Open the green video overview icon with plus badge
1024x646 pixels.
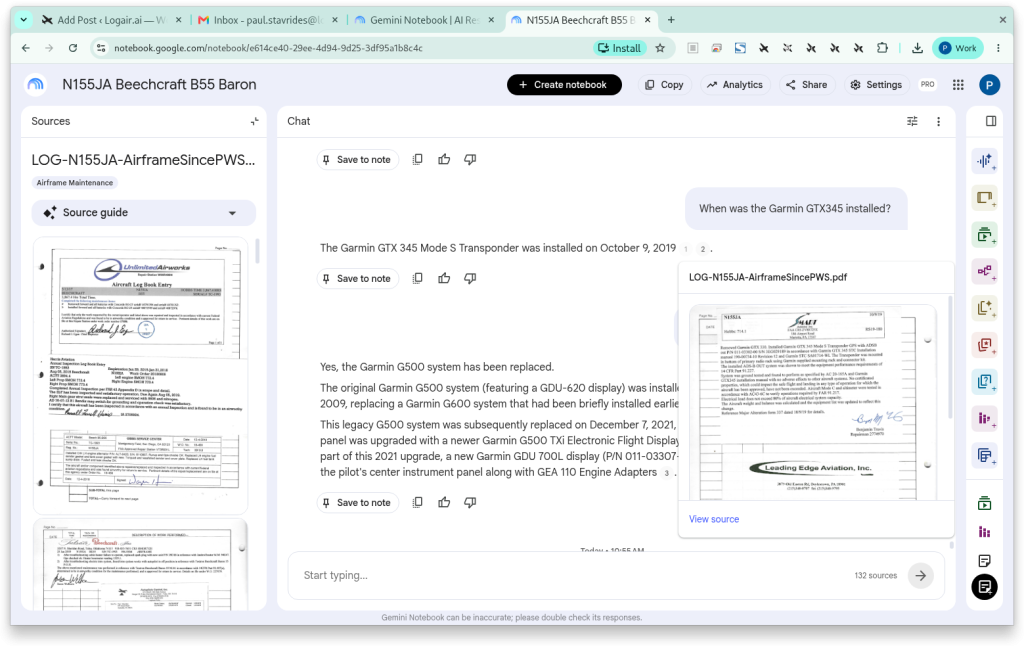[x=985, y=234]
